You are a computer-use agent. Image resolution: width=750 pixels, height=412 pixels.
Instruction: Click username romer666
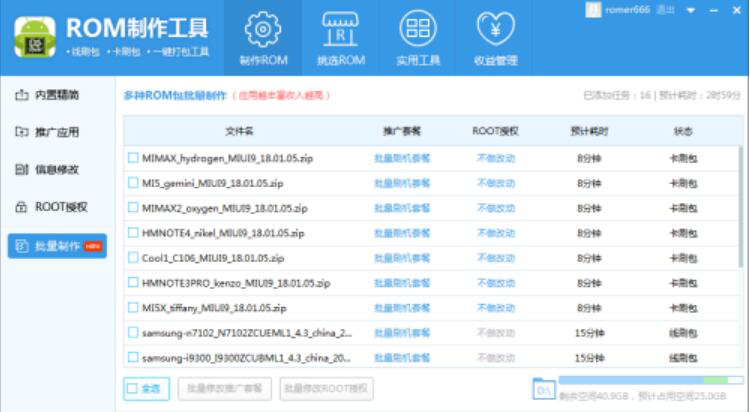(628, 10)
